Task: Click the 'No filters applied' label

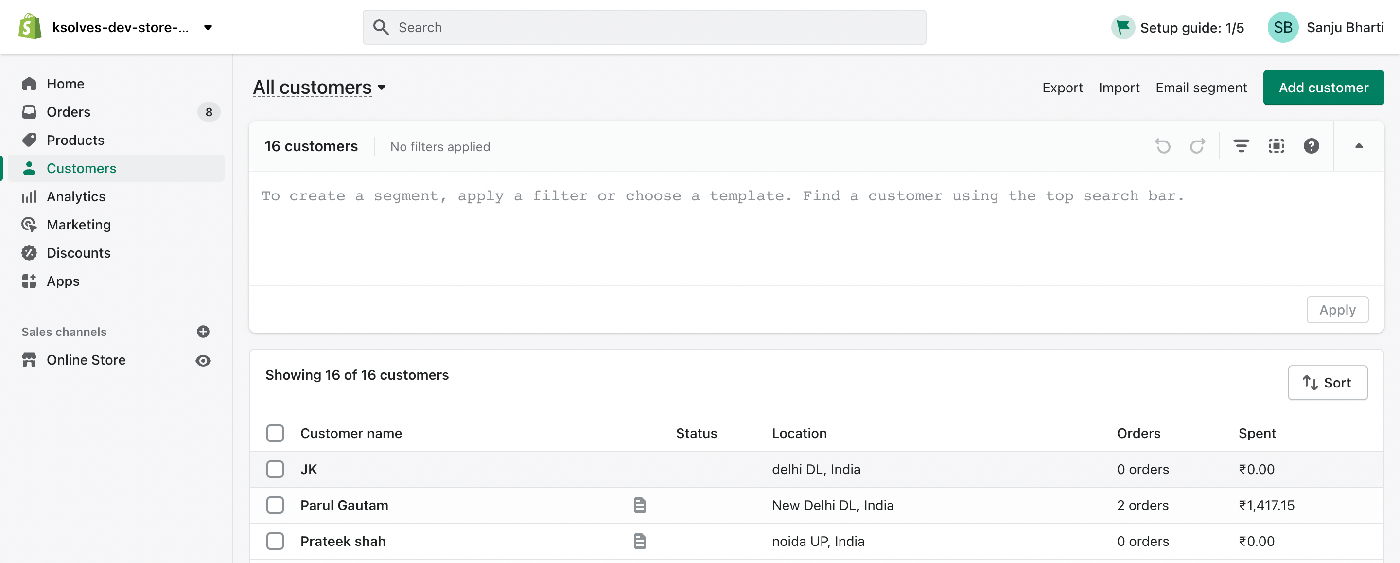Action: [x=440, y=146]
